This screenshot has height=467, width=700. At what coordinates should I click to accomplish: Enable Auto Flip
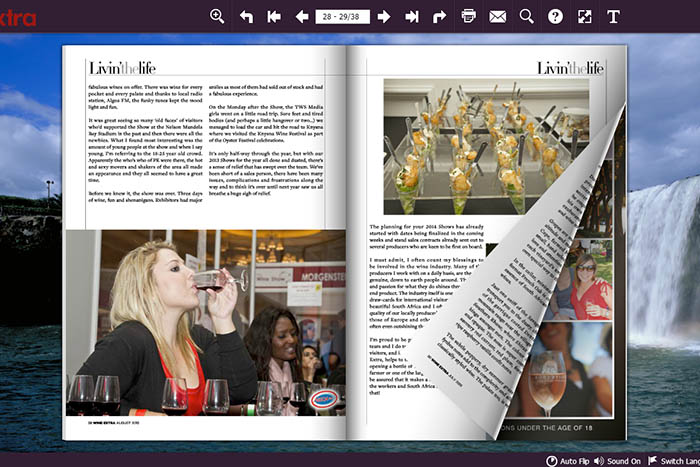[567, 461]
